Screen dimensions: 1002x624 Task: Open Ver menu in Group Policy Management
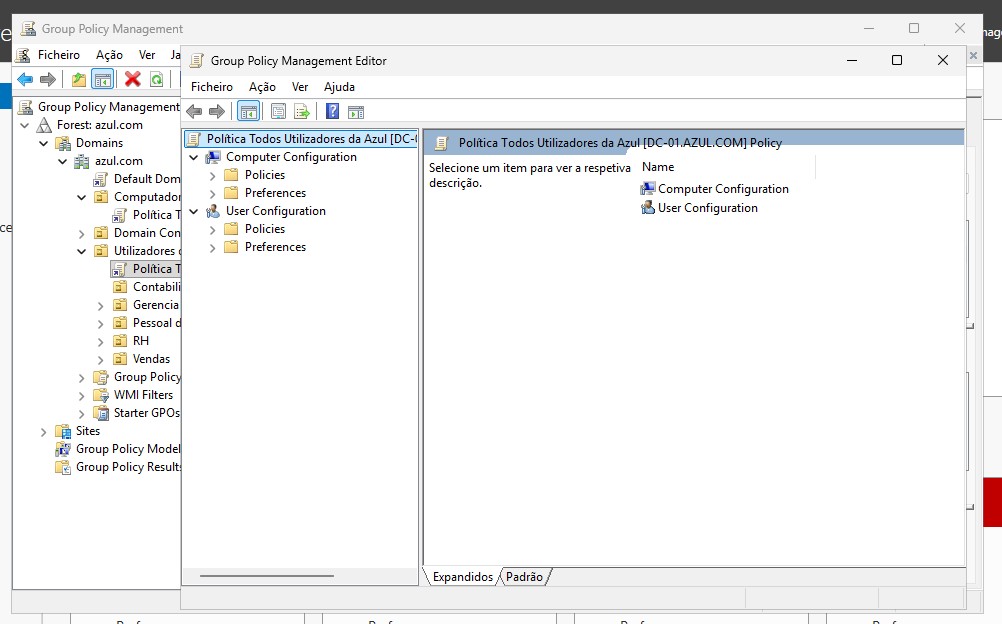coord(147,55)
